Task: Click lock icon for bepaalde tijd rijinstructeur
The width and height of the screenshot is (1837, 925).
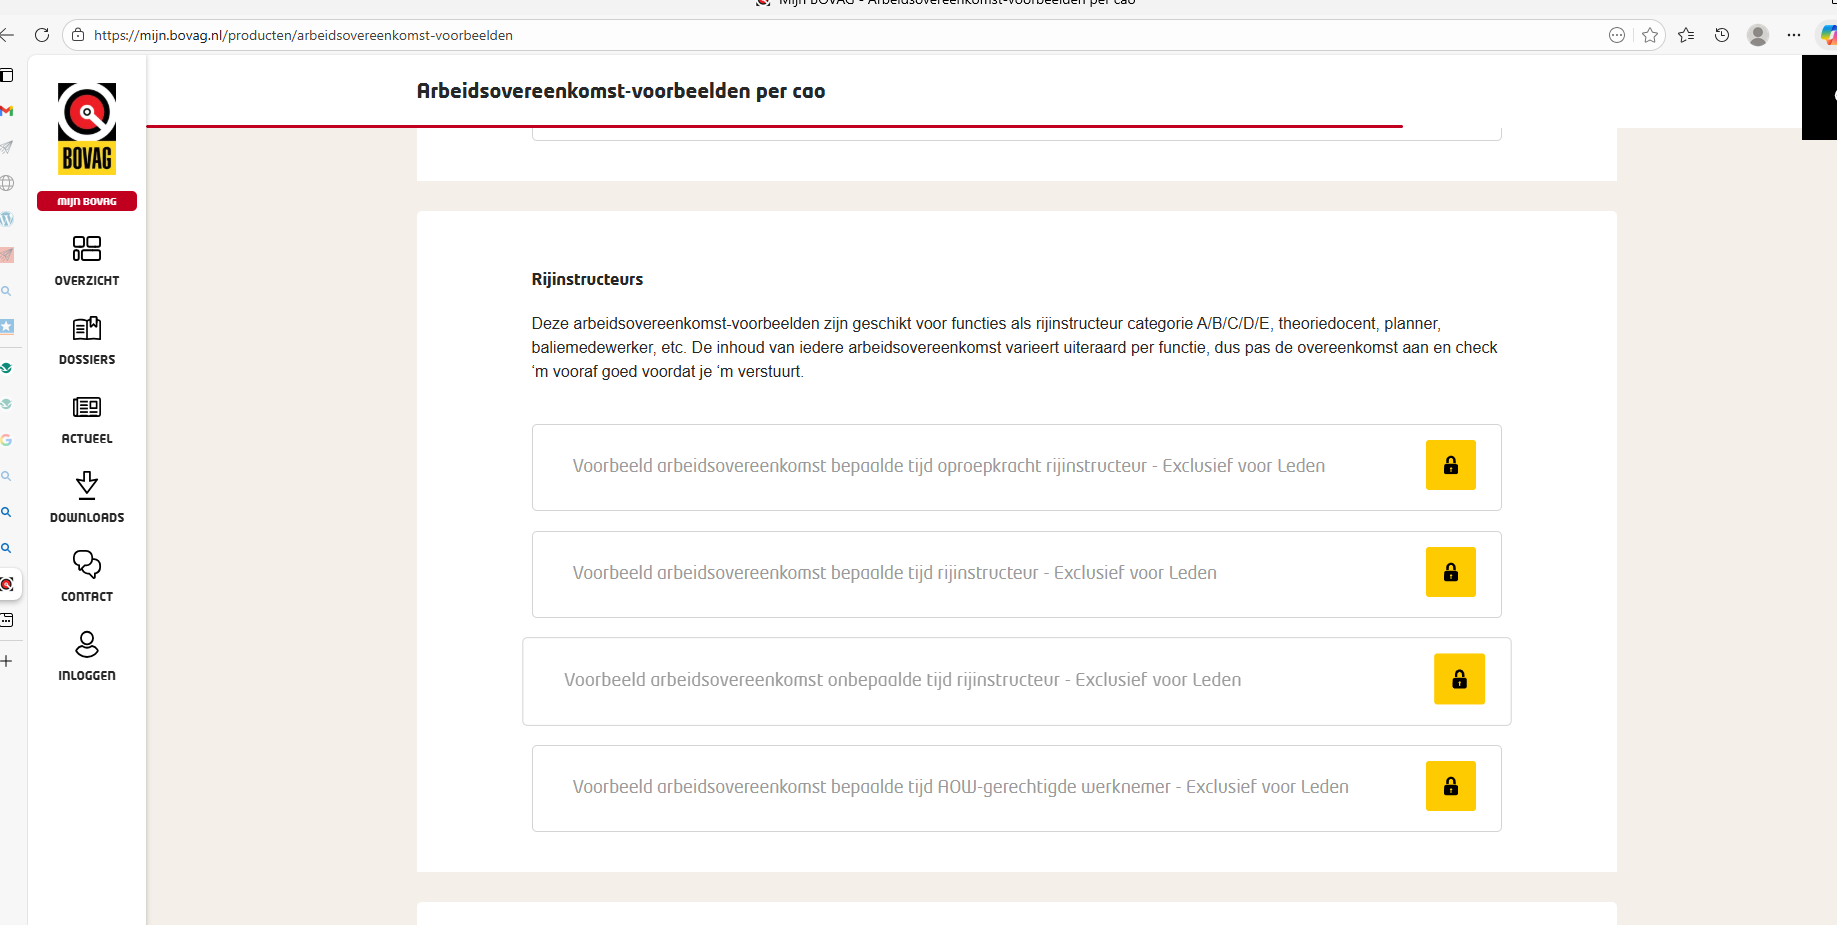Action: click(x=1450, y=572)
